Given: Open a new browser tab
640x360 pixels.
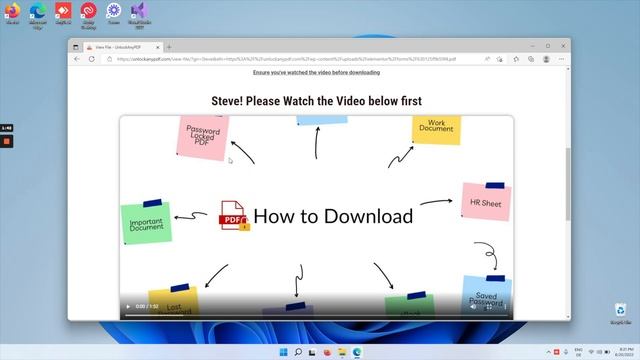Looking at the screenshot, I should pyautogui.click(x=169, y=47).
